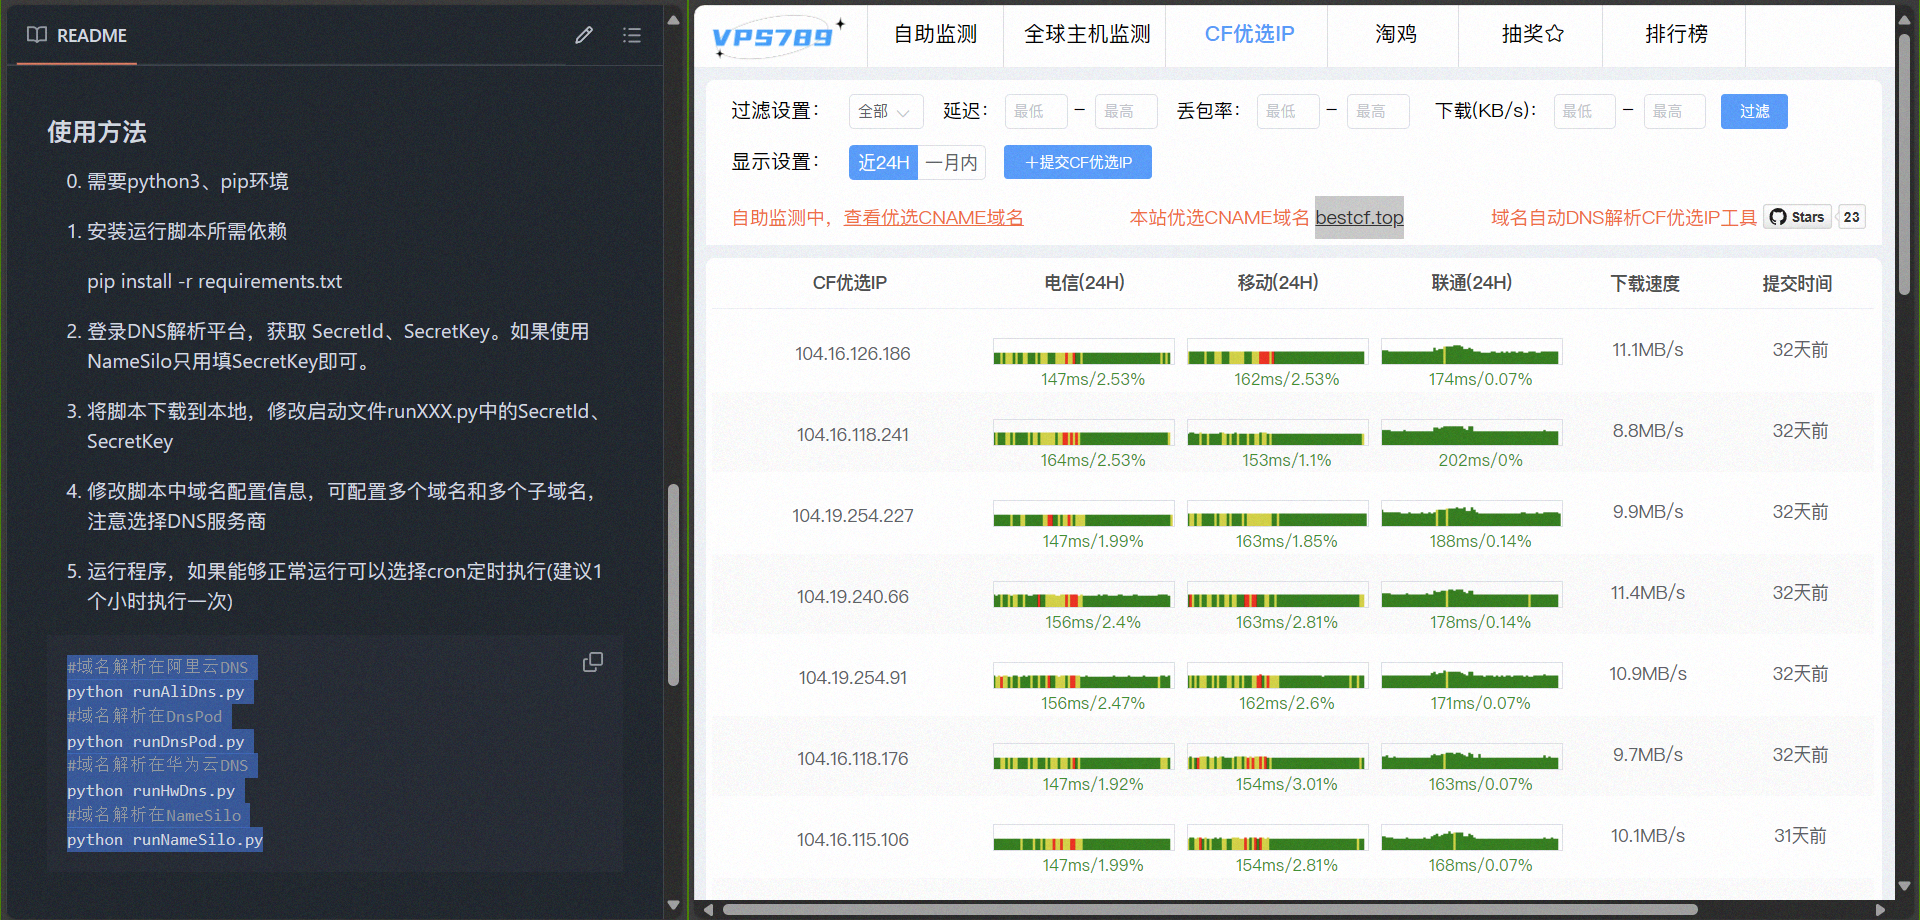Open the 查看优选CNAME域名 link
This screenshot has height=920, width=1920.
[933, 217]
